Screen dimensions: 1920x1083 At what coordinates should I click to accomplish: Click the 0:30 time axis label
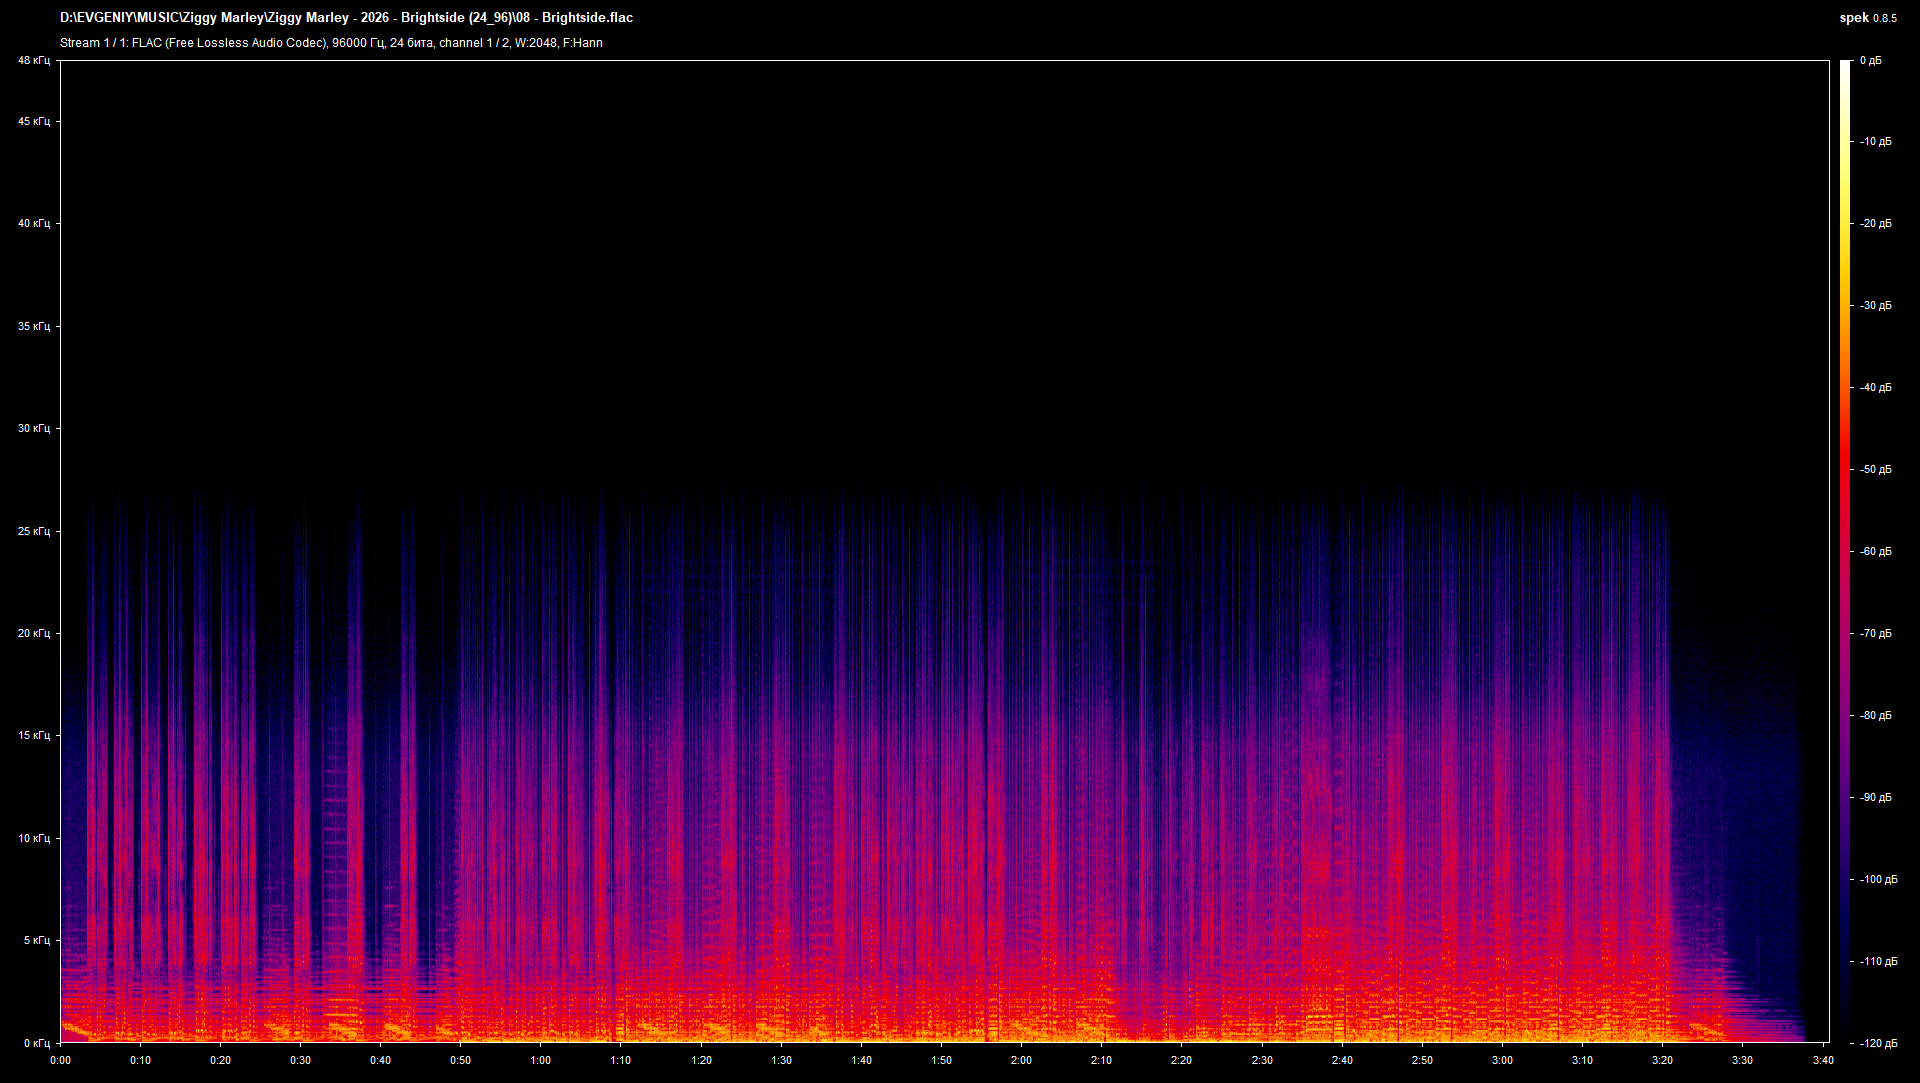tap(300, 1061)
